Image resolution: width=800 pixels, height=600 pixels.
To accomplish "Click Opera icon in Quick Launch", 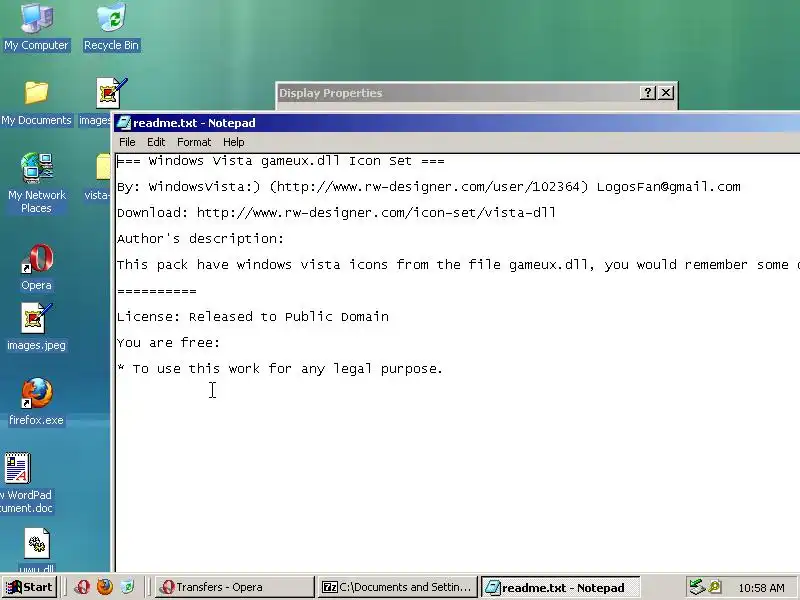I will [x=82, y=587].
